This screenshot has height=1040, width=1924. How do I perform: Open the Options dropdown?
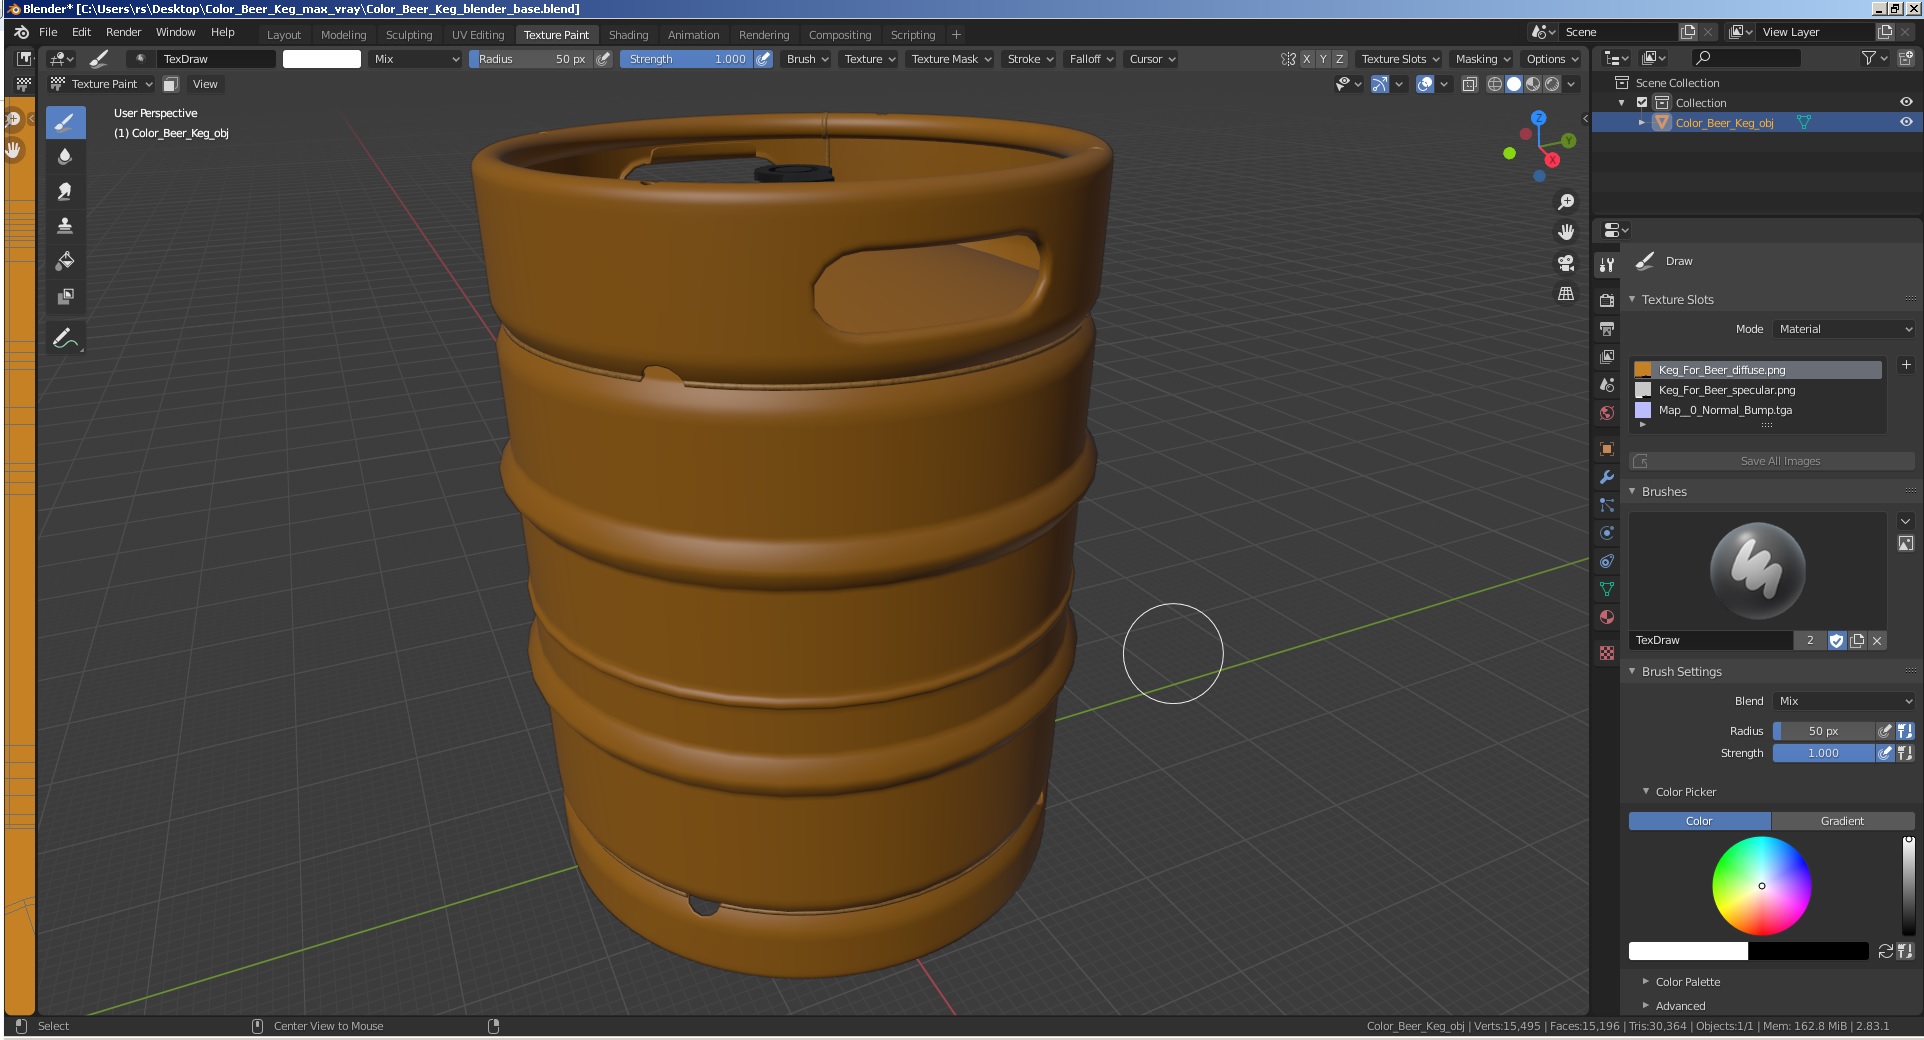pyautogui.click(x=1551, y=59)
